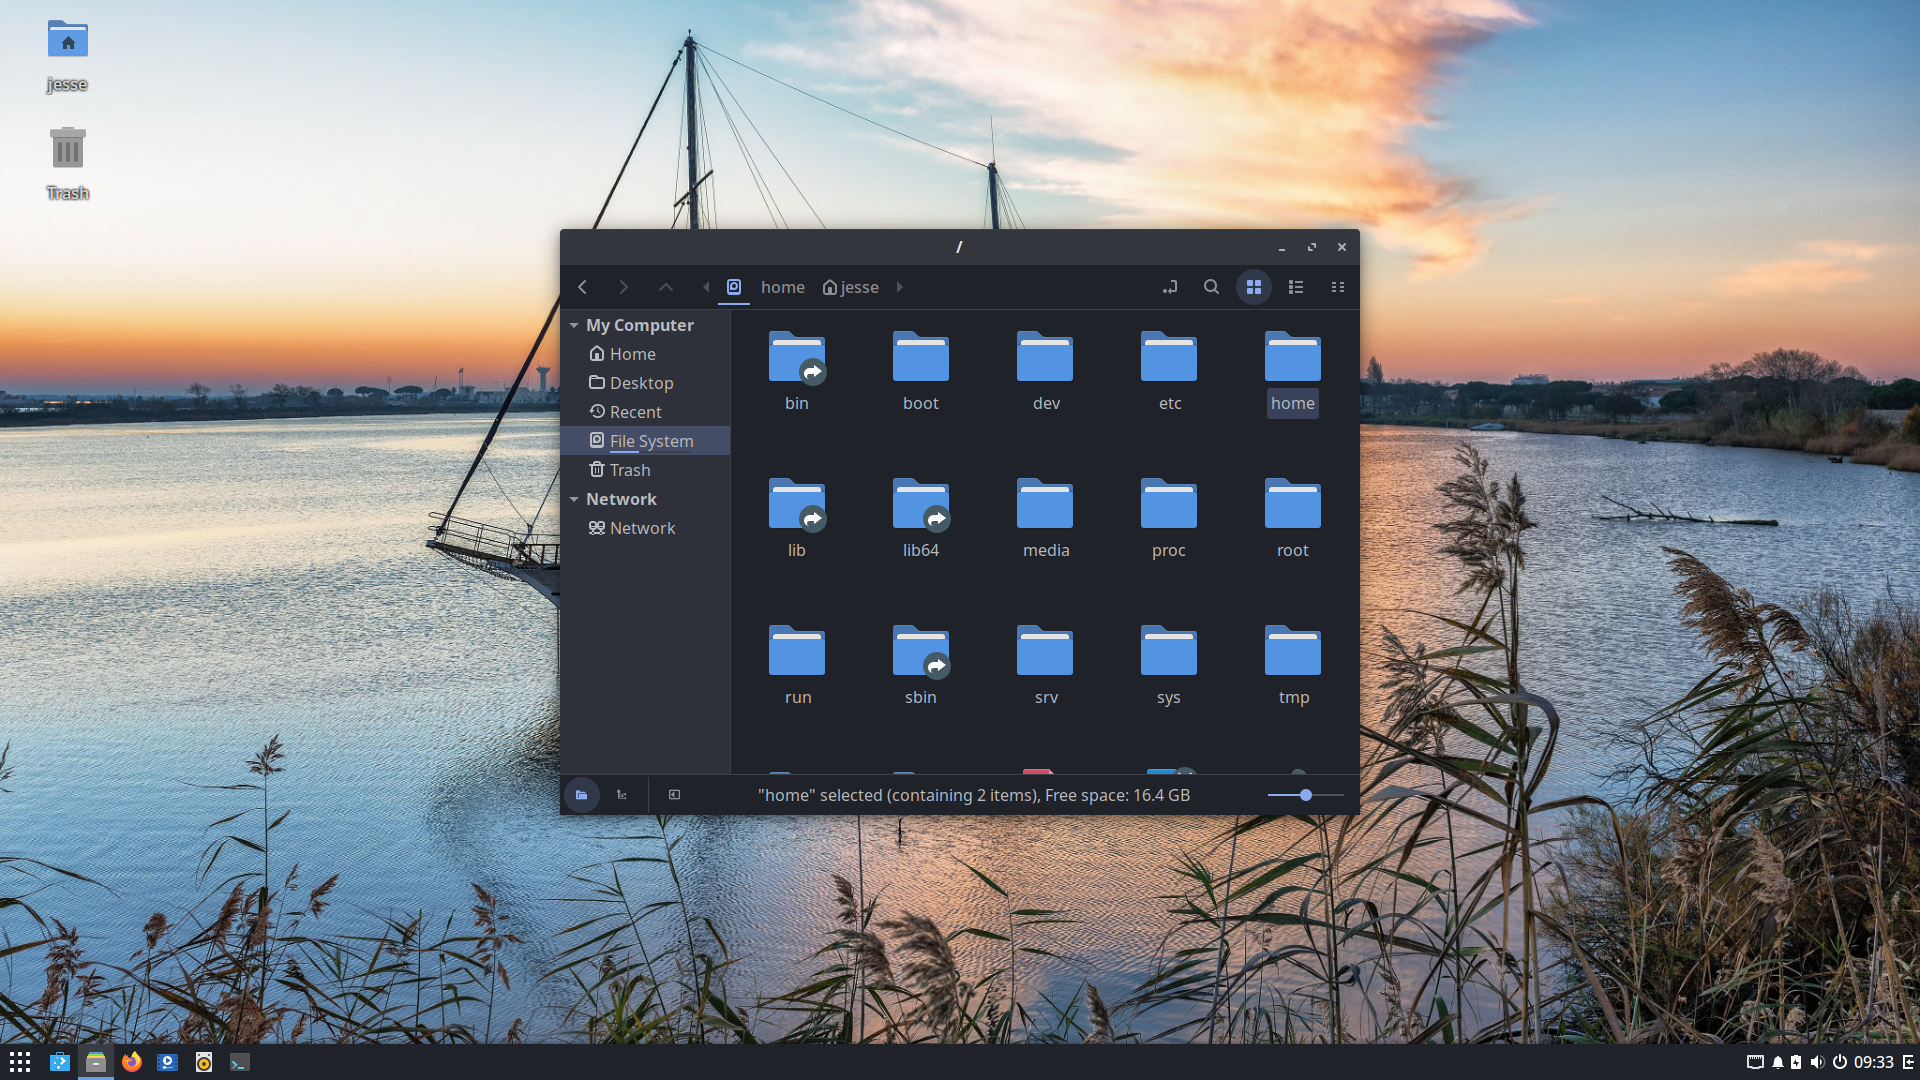
Task: Select the root folder
Action: pos(1293,518)
